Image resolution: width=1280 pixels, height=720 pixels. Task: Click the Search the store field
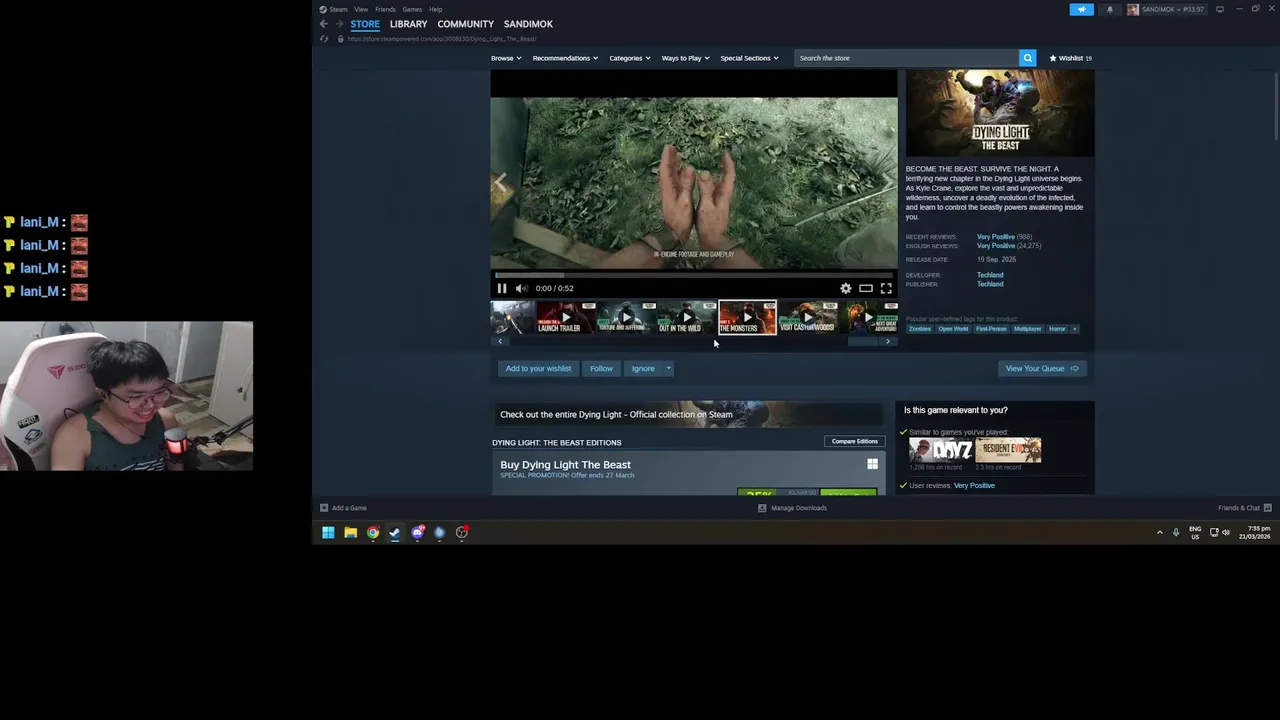[906, 58]
